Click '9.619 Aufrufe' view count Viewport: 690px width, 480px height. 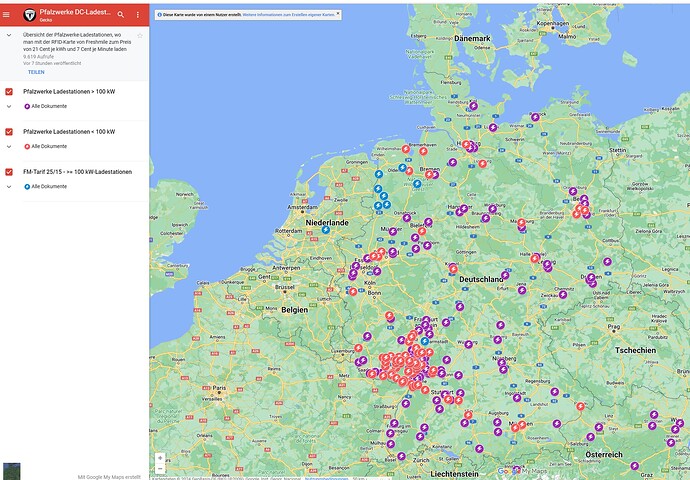(38, 57)
